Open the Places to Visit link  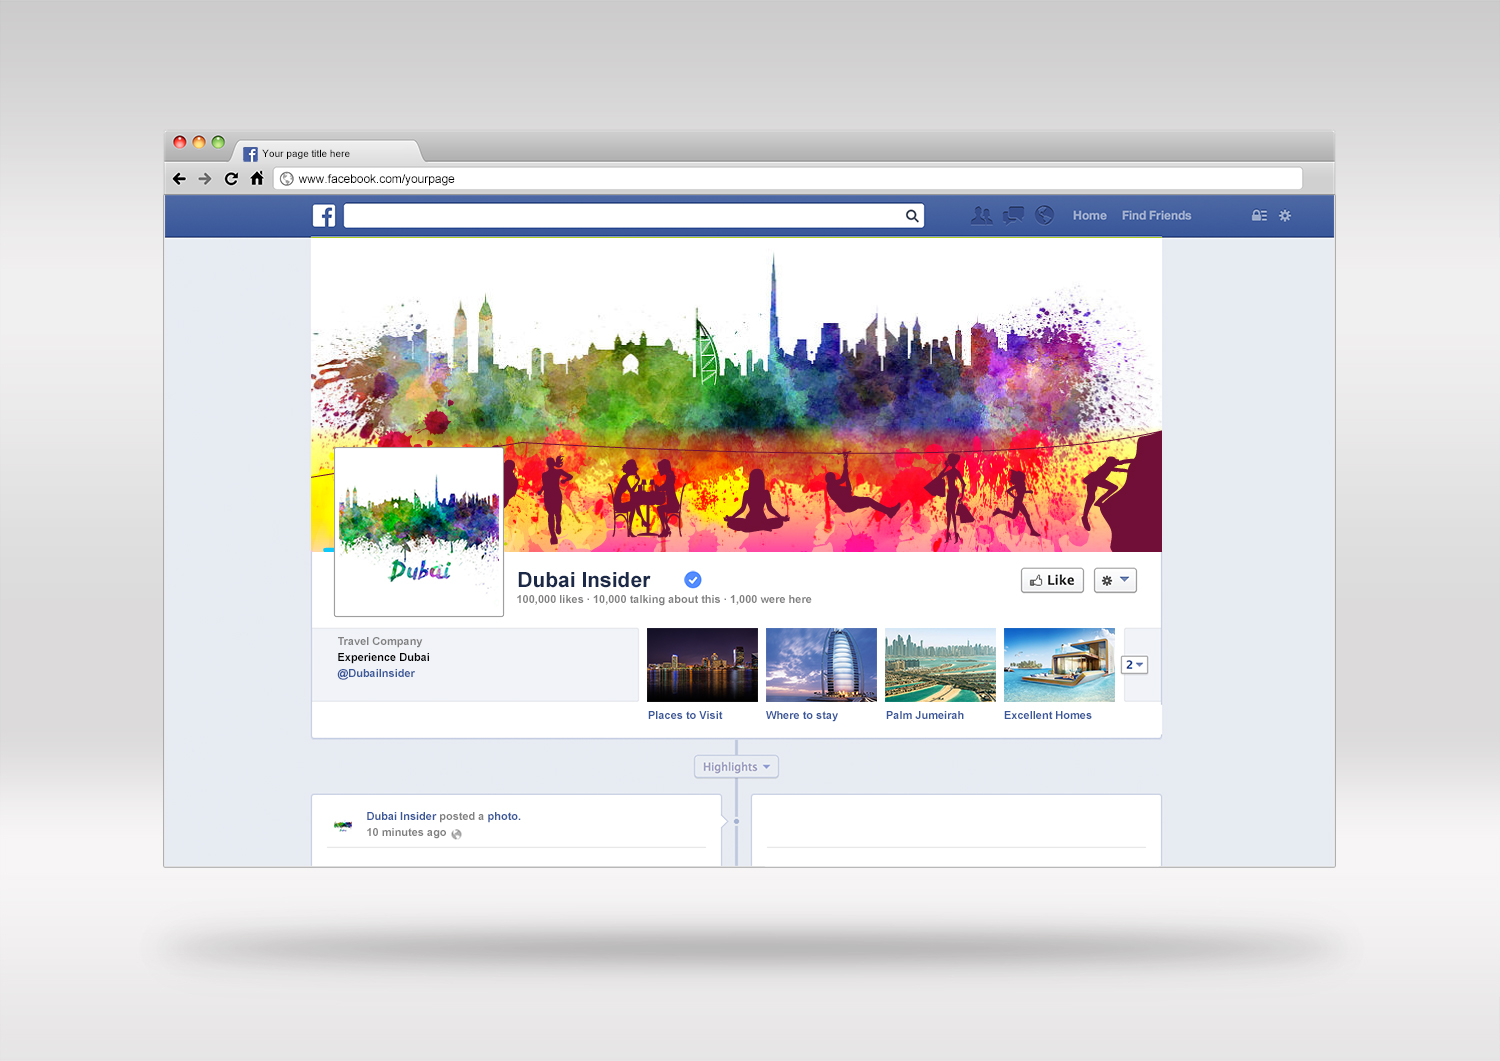tap(685, 715)
